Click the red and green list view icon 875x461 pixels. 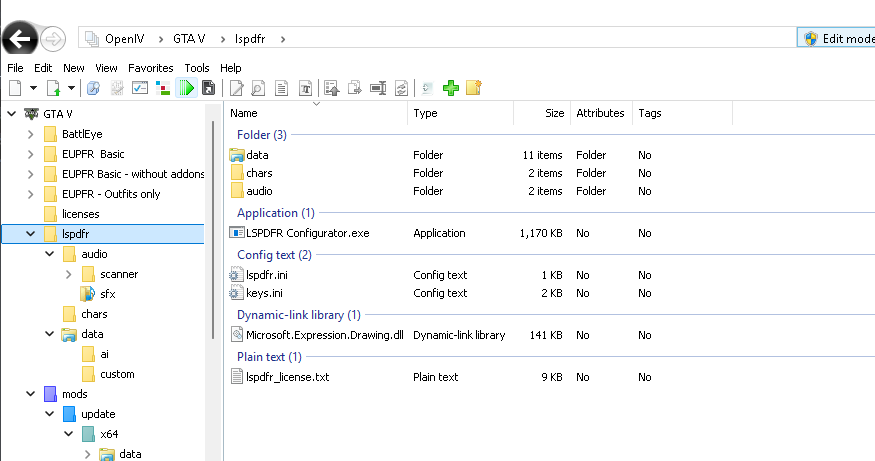pos(163,88)
